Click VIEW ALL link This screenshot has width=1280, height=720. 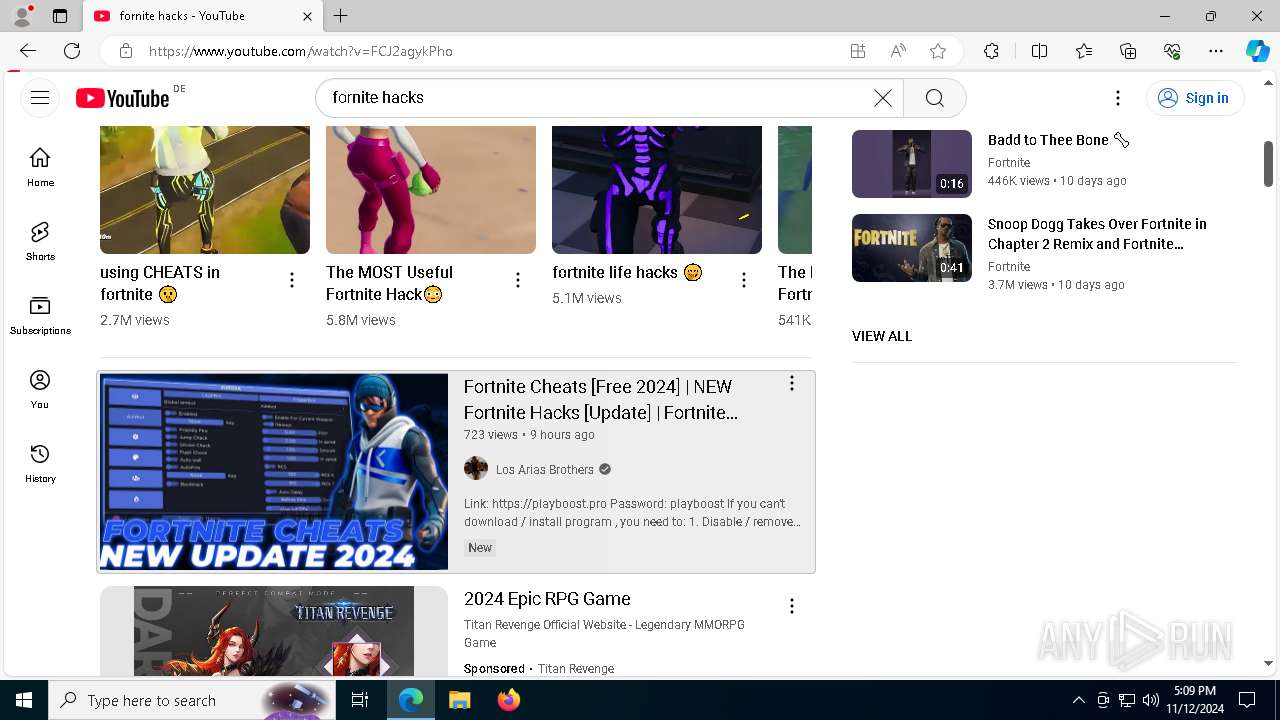[882, 336]
